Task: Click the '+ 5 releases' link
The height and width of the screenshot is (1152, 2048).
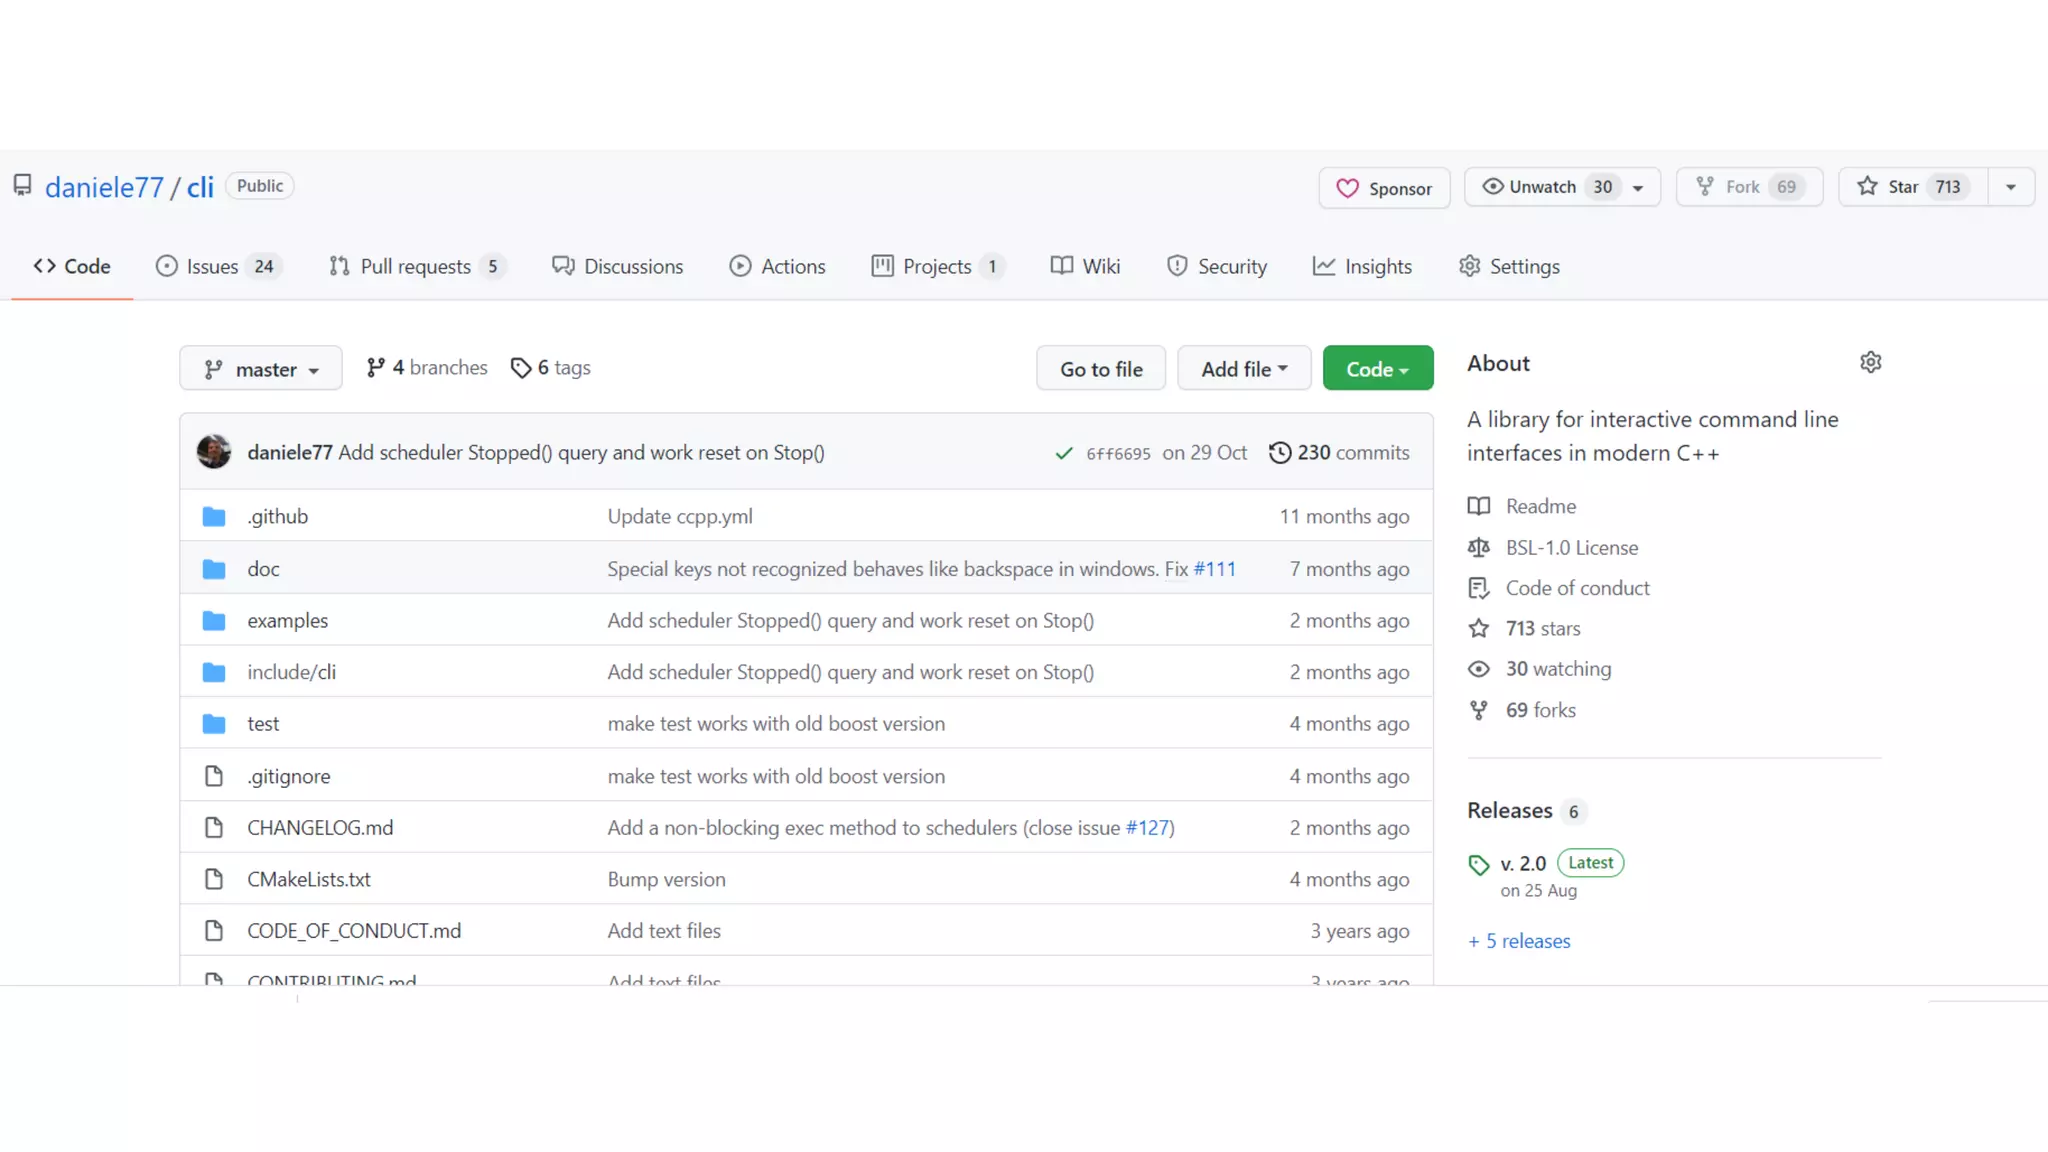Action: [x=1519, y=941]
